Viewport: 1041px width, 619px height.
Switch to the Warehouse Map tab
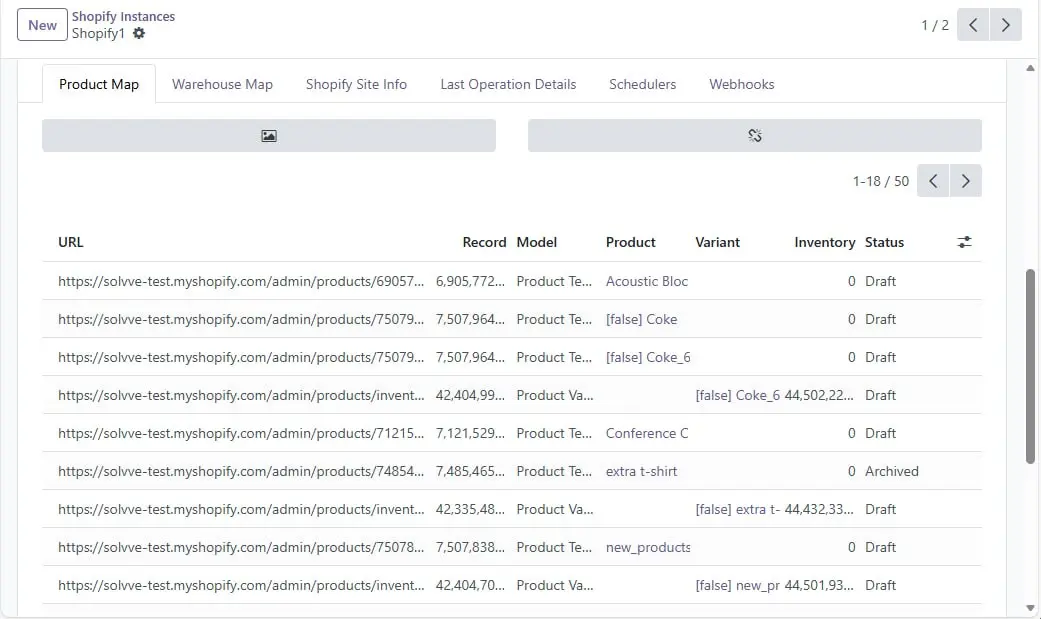pyautogui.click(x=222, y=84)
